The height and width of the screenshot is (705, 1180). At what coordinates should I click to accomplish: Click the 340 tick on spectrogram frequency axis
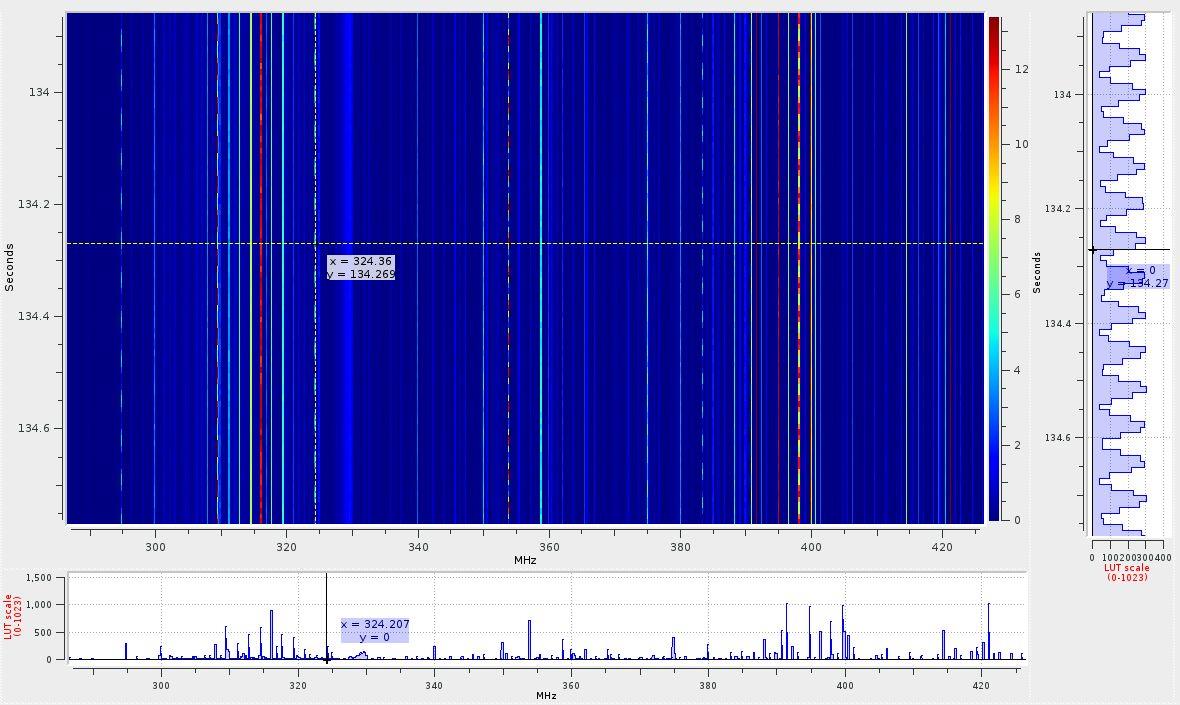pyautogui.click(x=418, y=547)
